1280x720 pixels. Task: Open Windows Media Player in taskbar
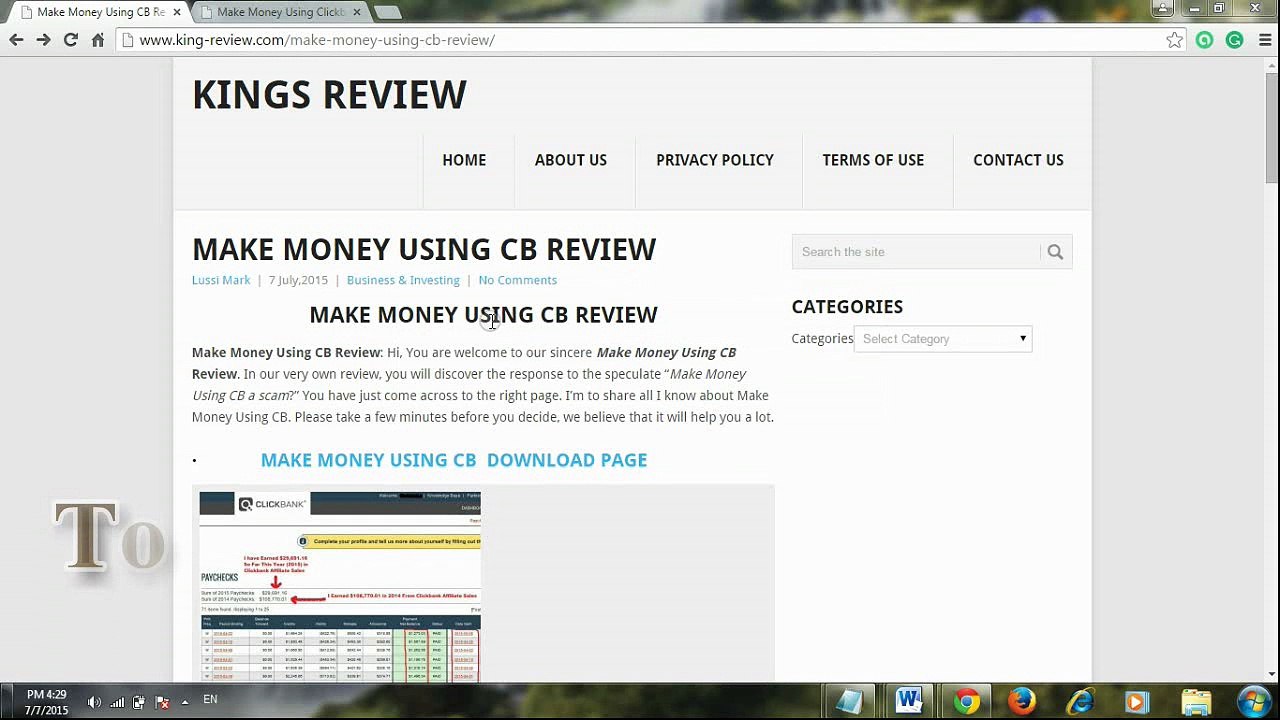click(x=1137, y=702)
